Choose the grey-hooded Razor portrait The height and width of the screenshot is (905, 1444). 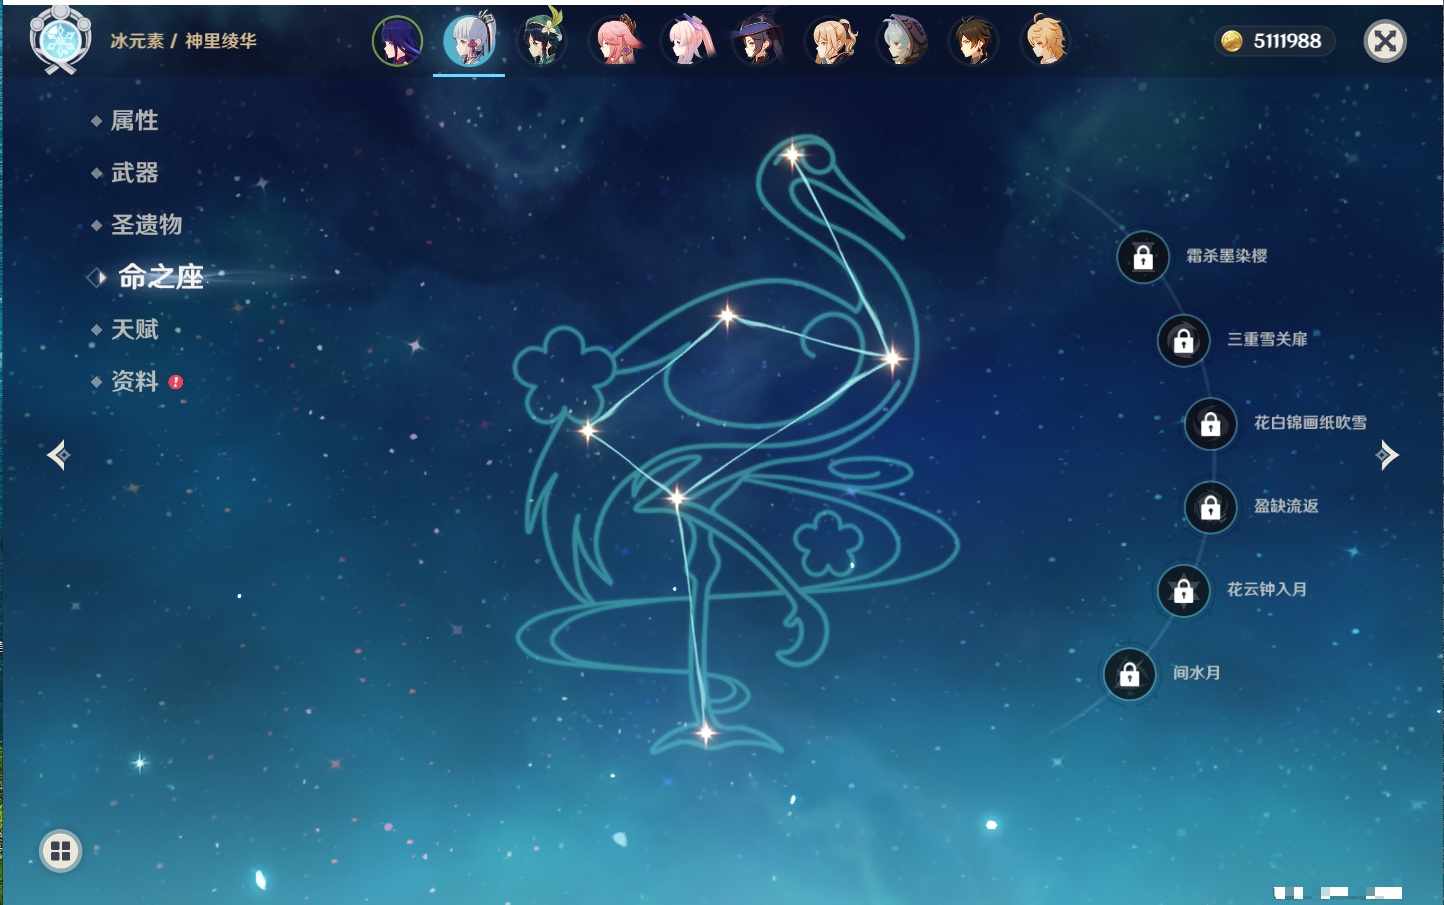(x=903, y=41)
